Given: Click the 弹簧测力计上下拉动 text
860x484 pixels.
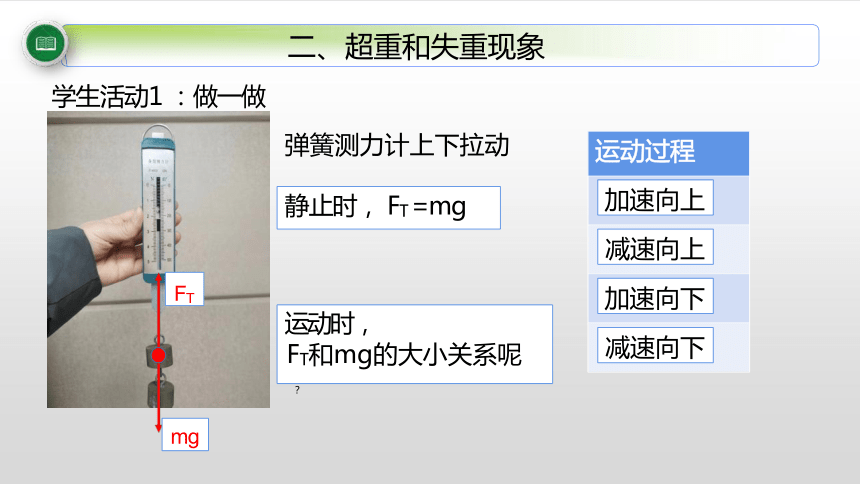Looking at the screenshot, I should [397, 146].
